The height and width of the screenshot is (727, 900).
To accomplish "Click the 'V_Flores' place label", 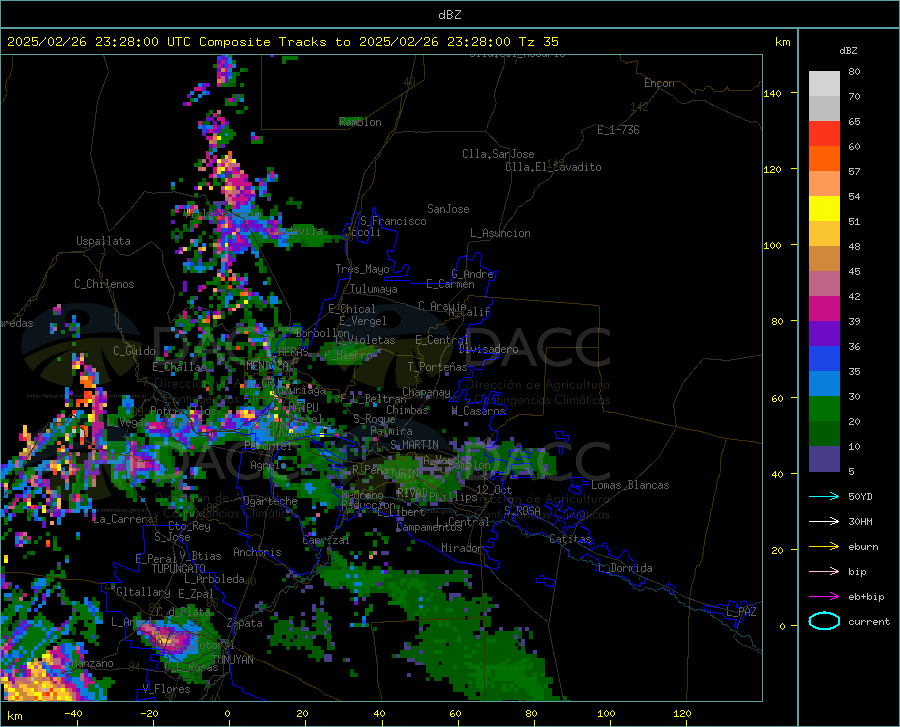I will tap(166, 689).
